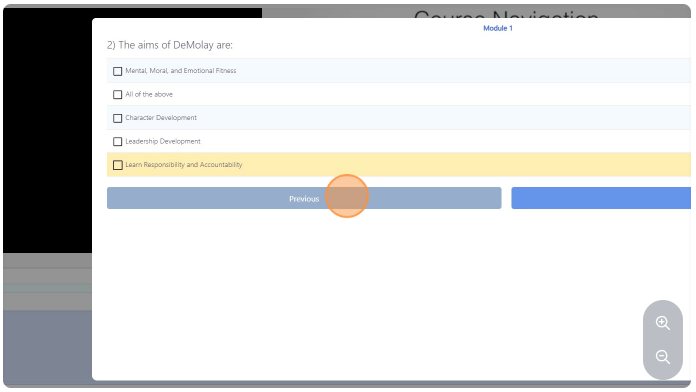The image size is (696, 392).
Task: Click the zoom out magnifier icon
Action: (x=663, y=357)
